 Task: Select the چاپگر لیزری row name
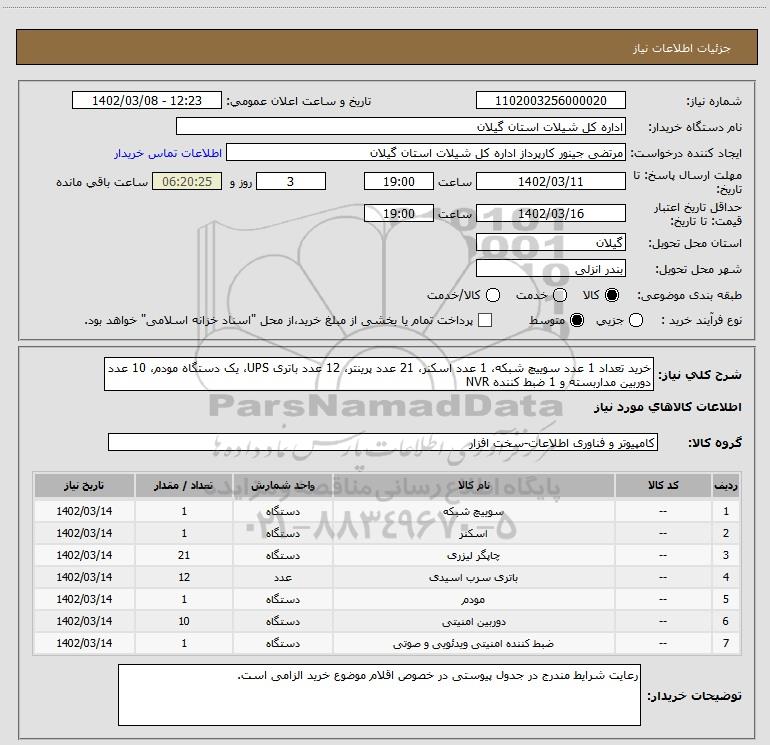[x=473, y=555]
